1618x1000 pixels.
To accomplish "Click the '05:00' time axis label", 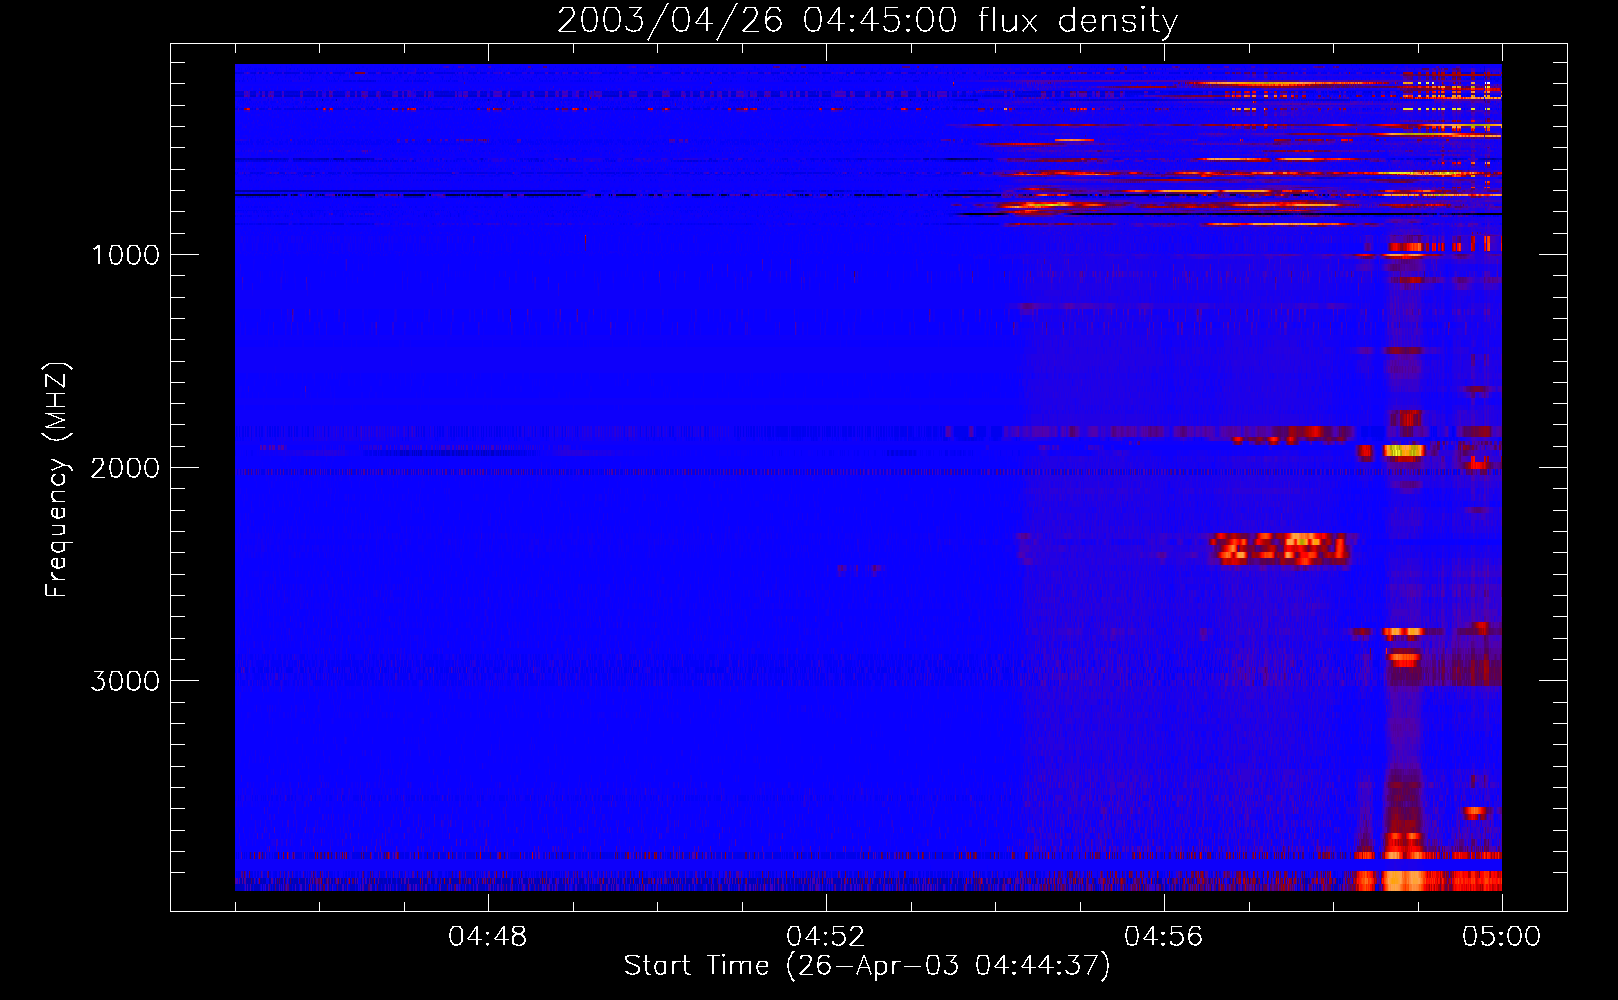I will coord(1502,937).
